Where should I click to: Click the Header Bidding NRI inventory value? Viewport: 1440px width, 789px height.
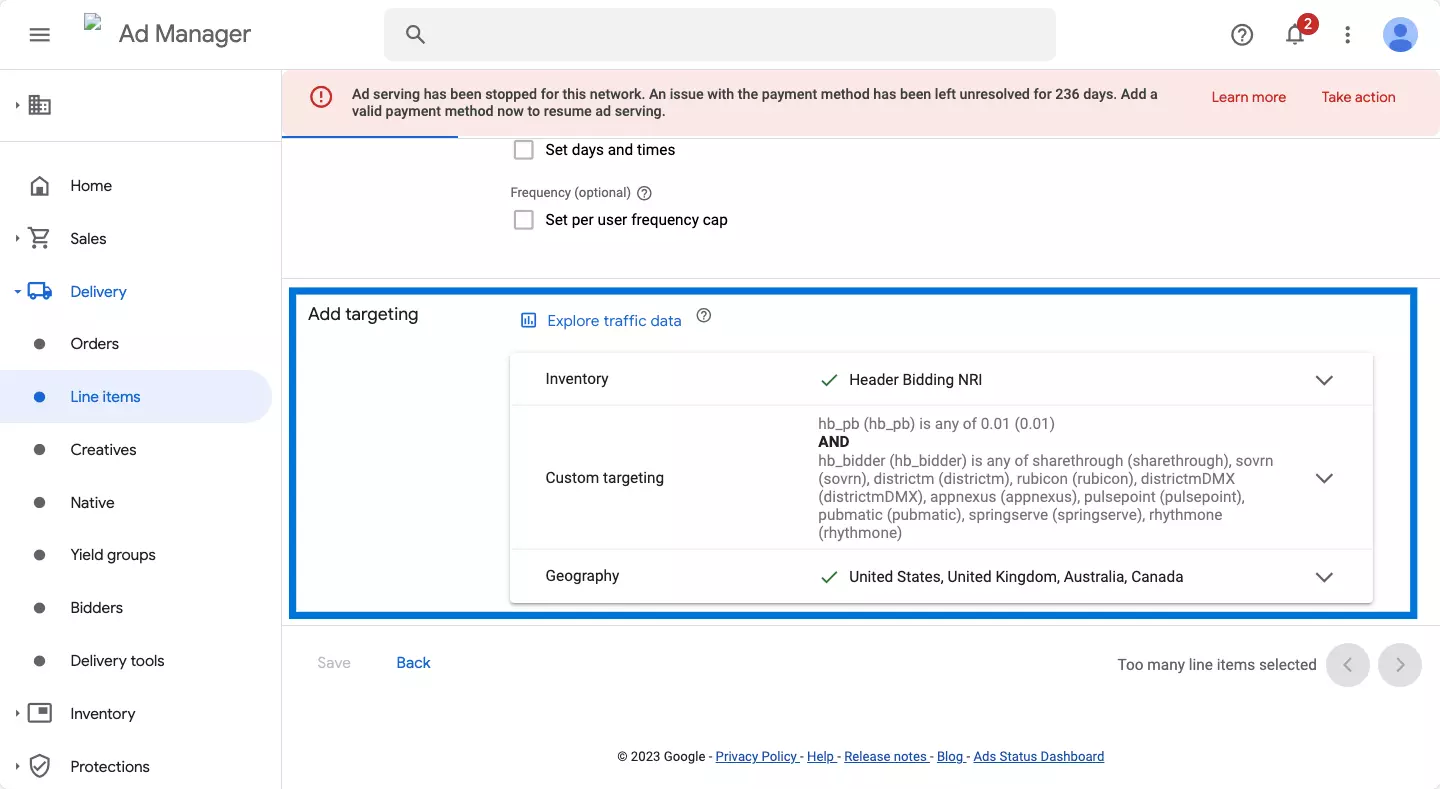(x=916, y=380)
